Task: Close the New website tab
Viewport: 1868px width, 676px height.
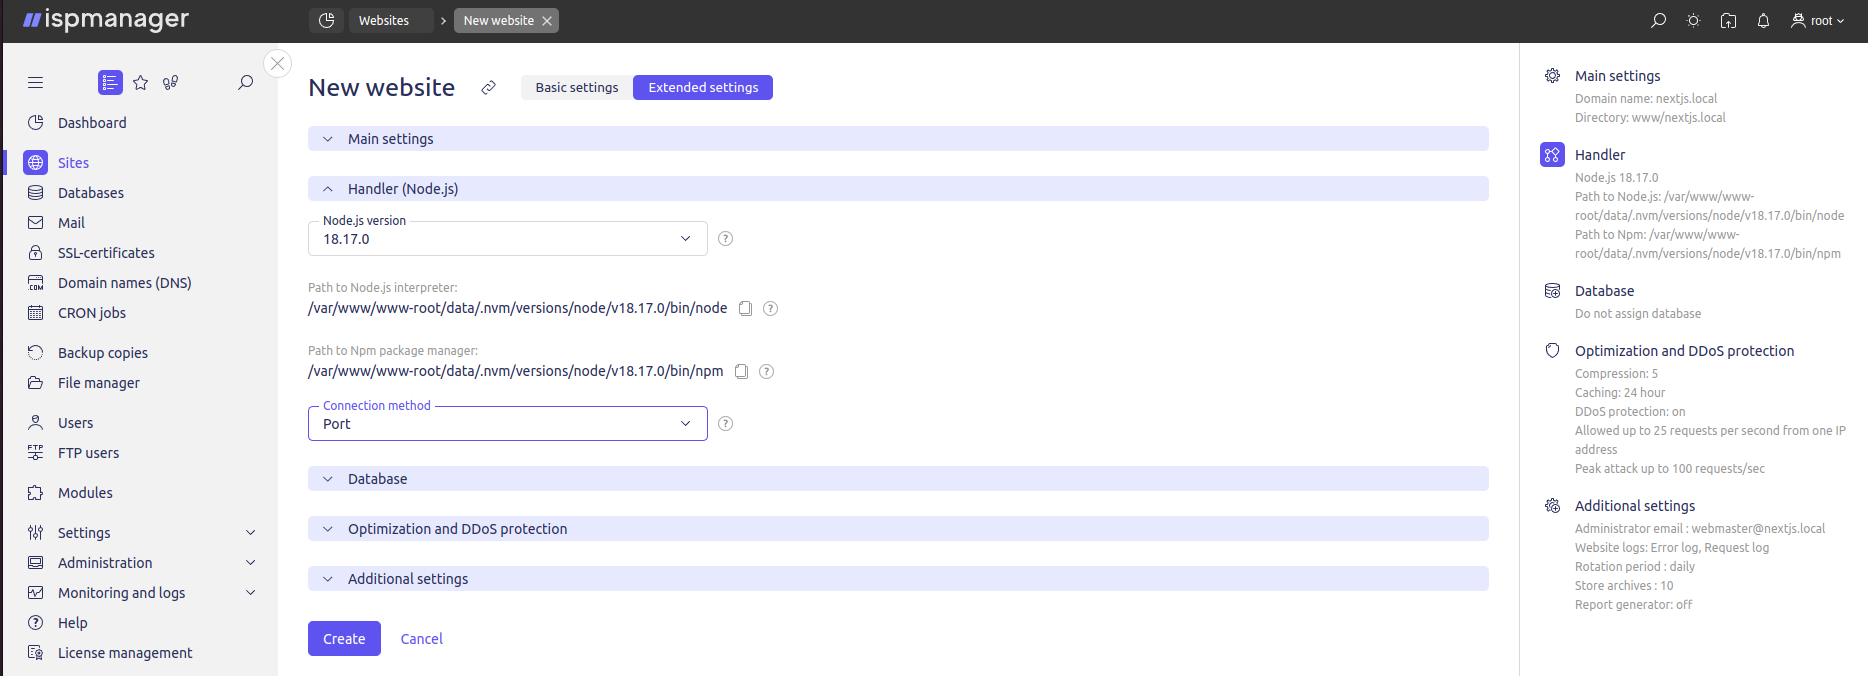Action: click(547, 21)
